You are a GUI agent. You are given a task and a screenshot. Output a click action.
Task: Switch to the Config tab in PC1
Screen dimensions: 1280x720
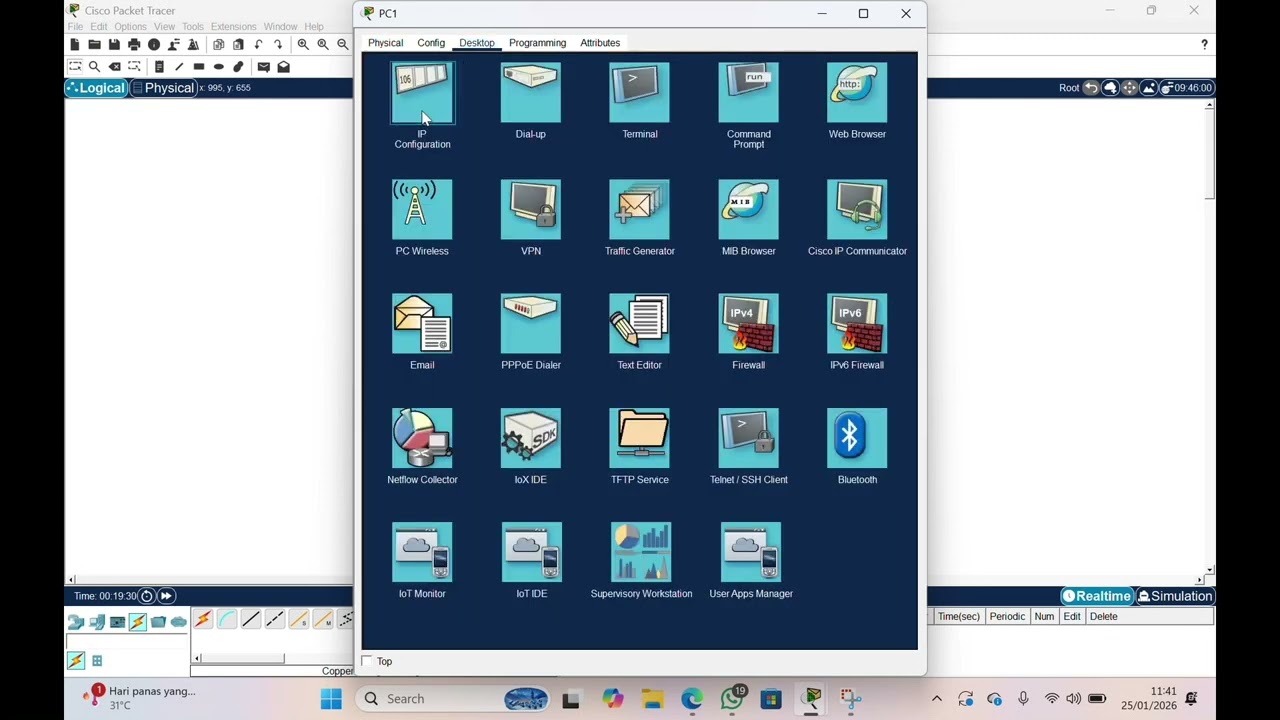click(x=431, y=43)
